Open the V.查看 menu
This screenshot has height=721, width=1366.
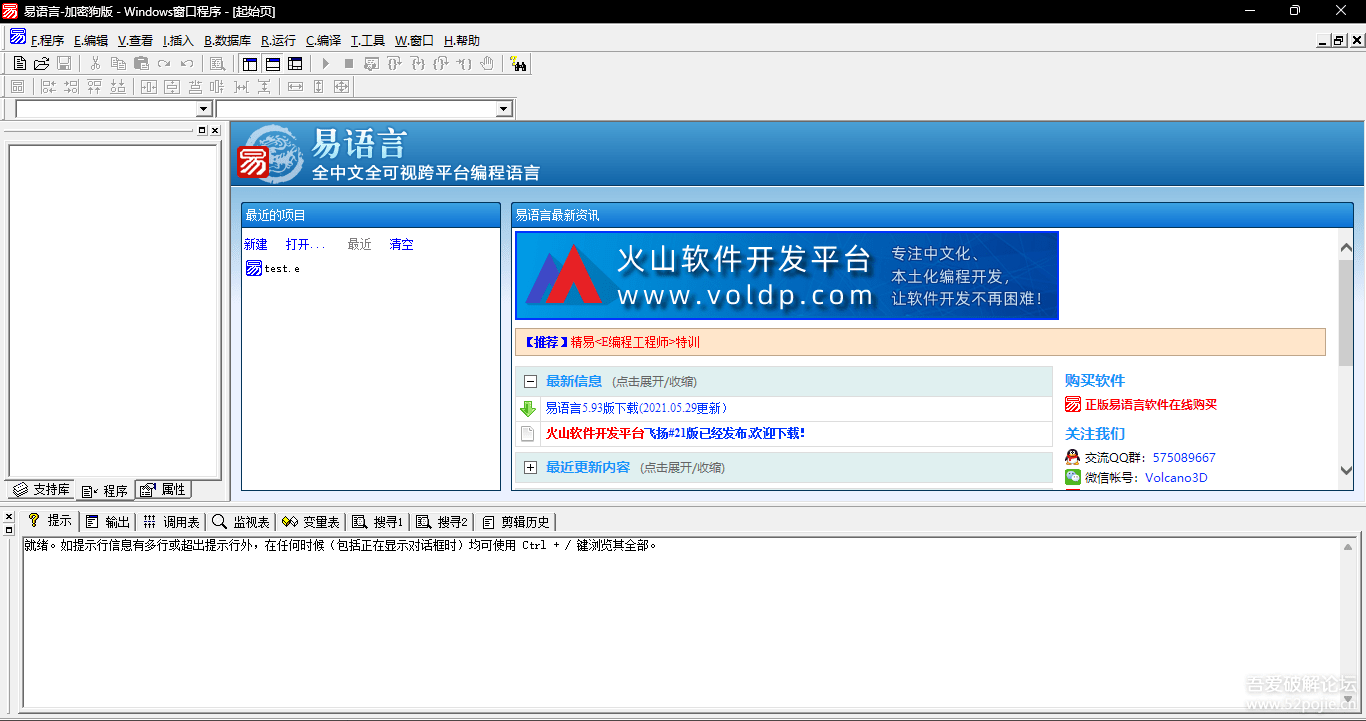point(135,40)
